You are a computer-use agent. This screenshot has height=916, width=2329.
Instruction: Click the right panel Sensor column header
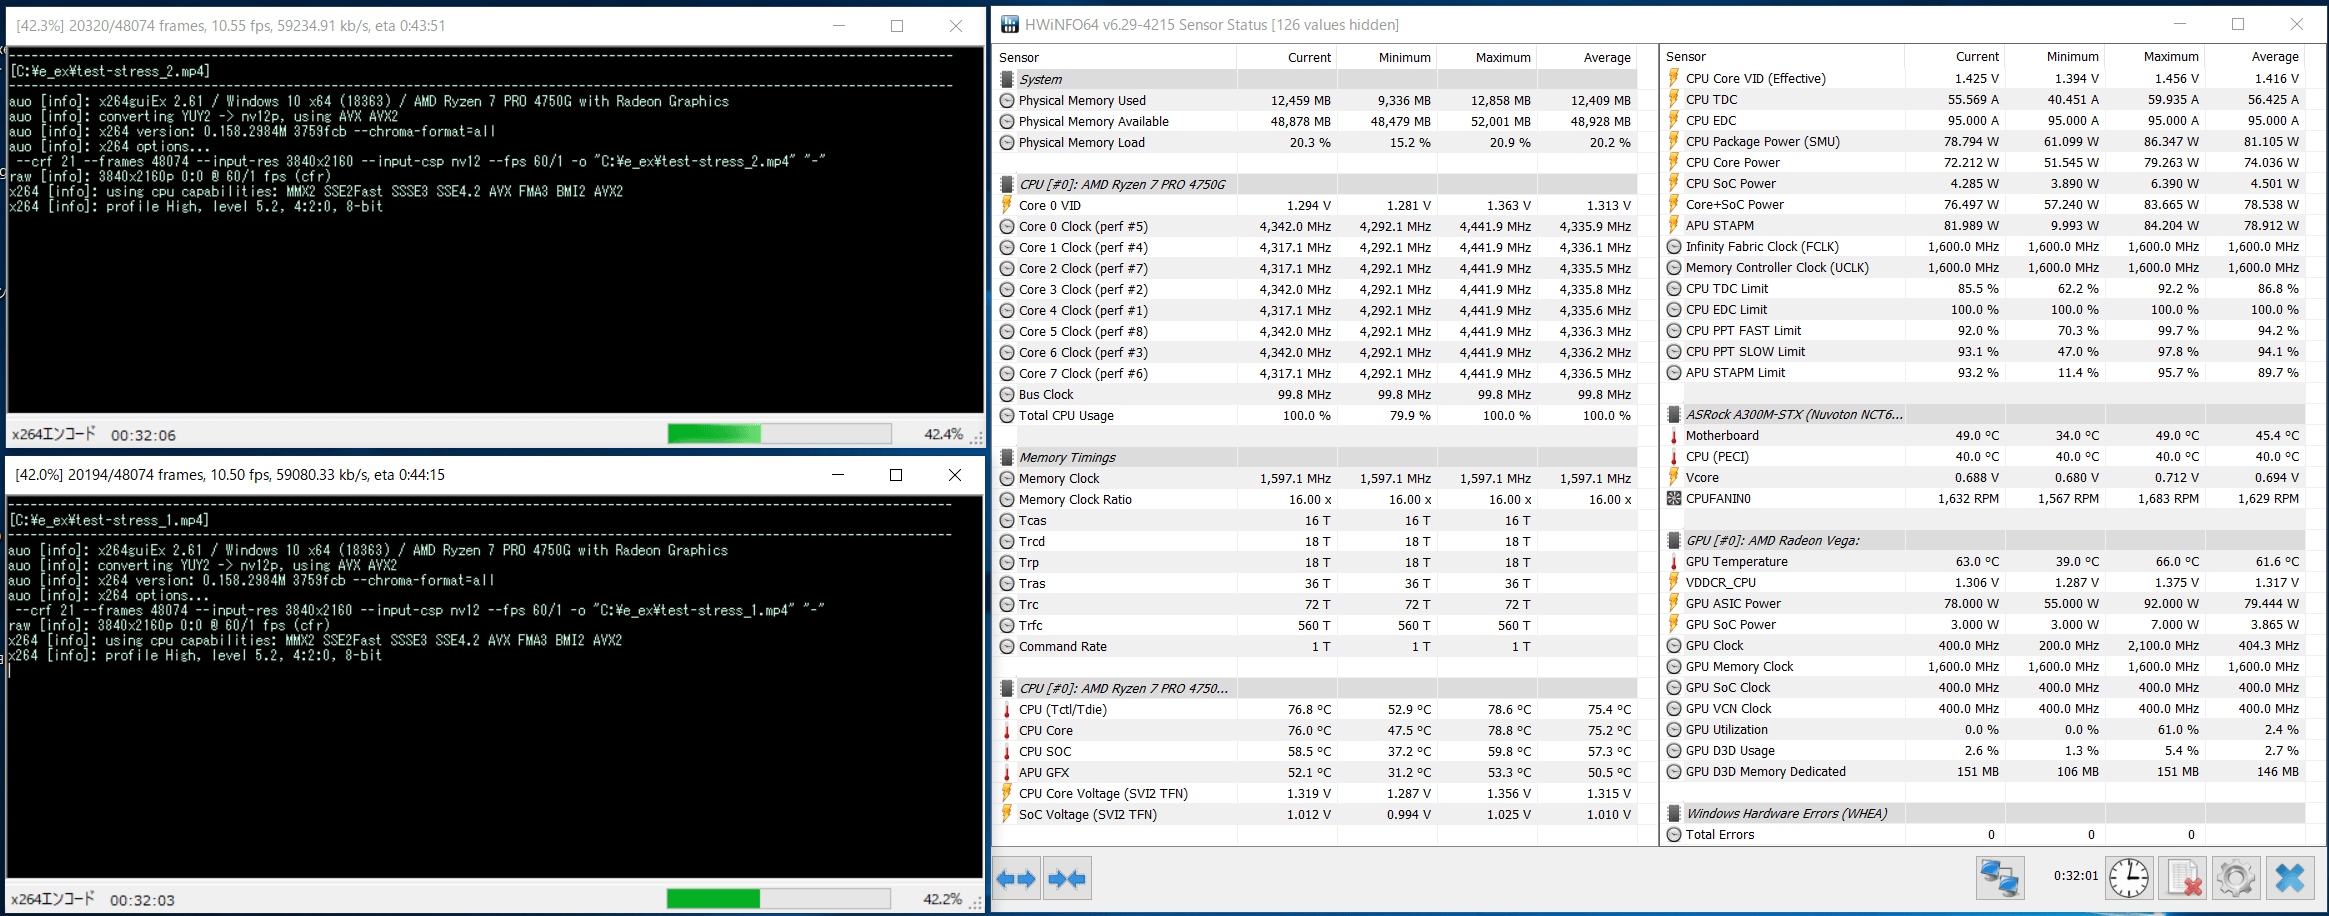(1784, 57)
